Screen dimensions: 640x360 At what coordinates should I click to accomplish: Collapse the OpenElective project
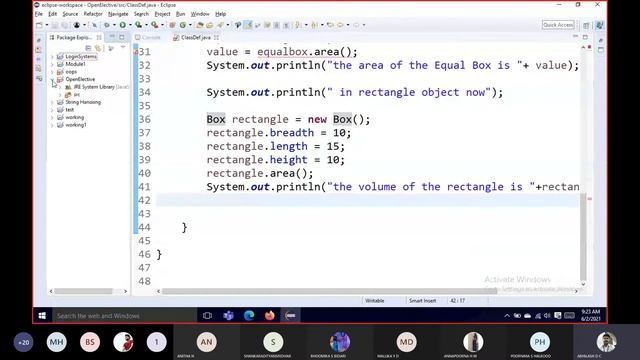tap(52, 80)
